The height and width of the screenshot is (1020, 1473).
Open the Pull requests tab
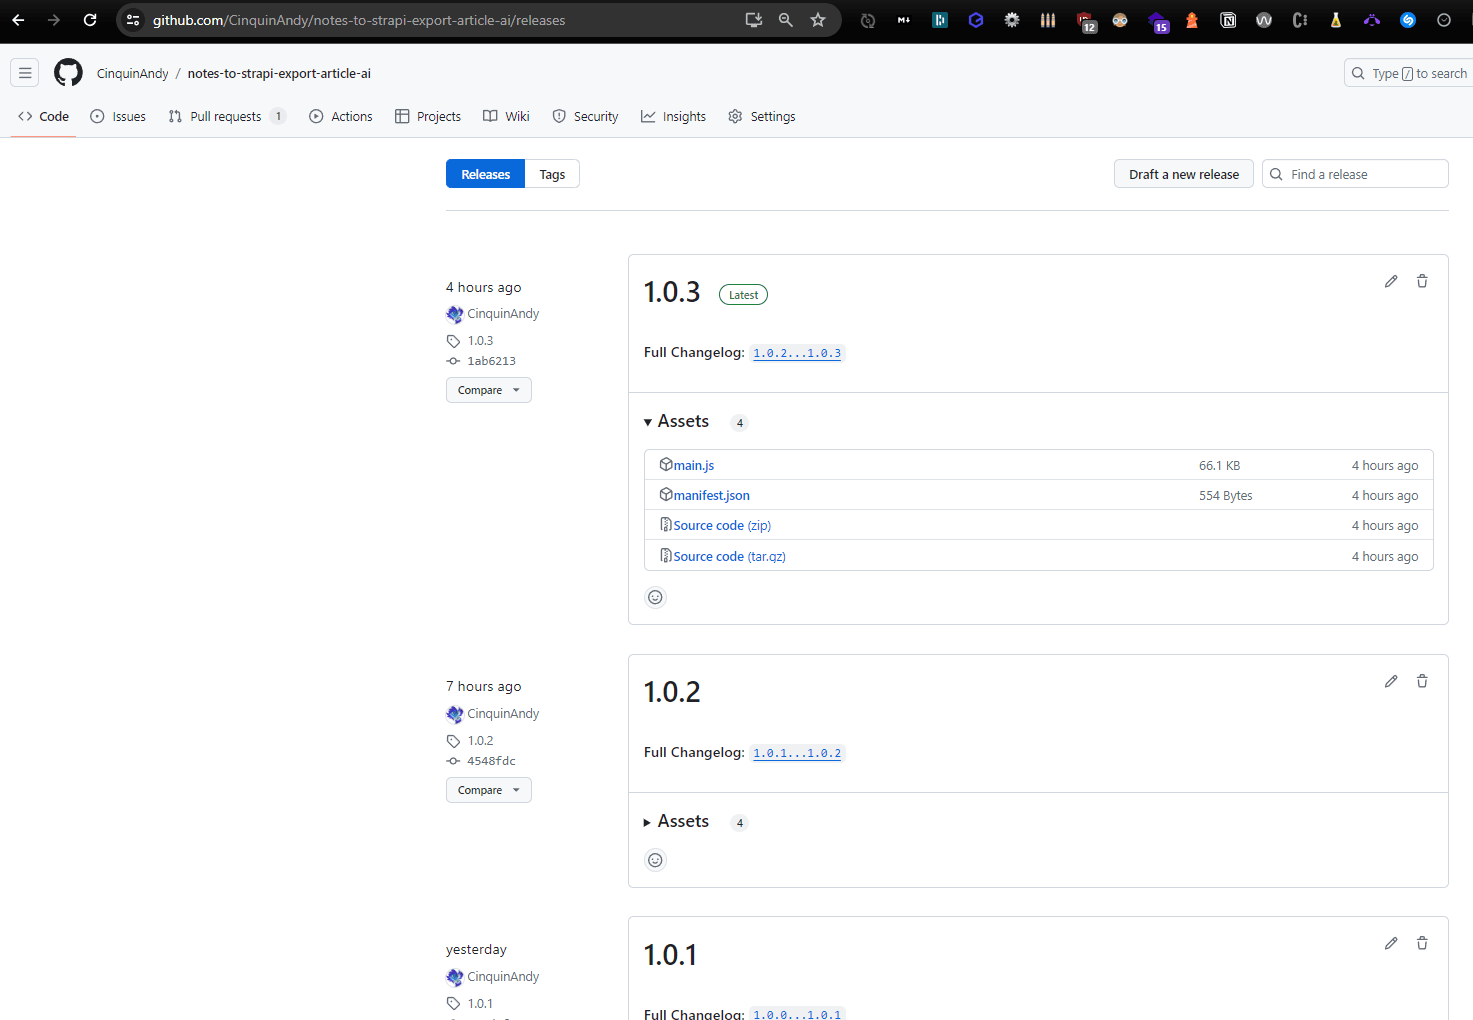point(226,117)
